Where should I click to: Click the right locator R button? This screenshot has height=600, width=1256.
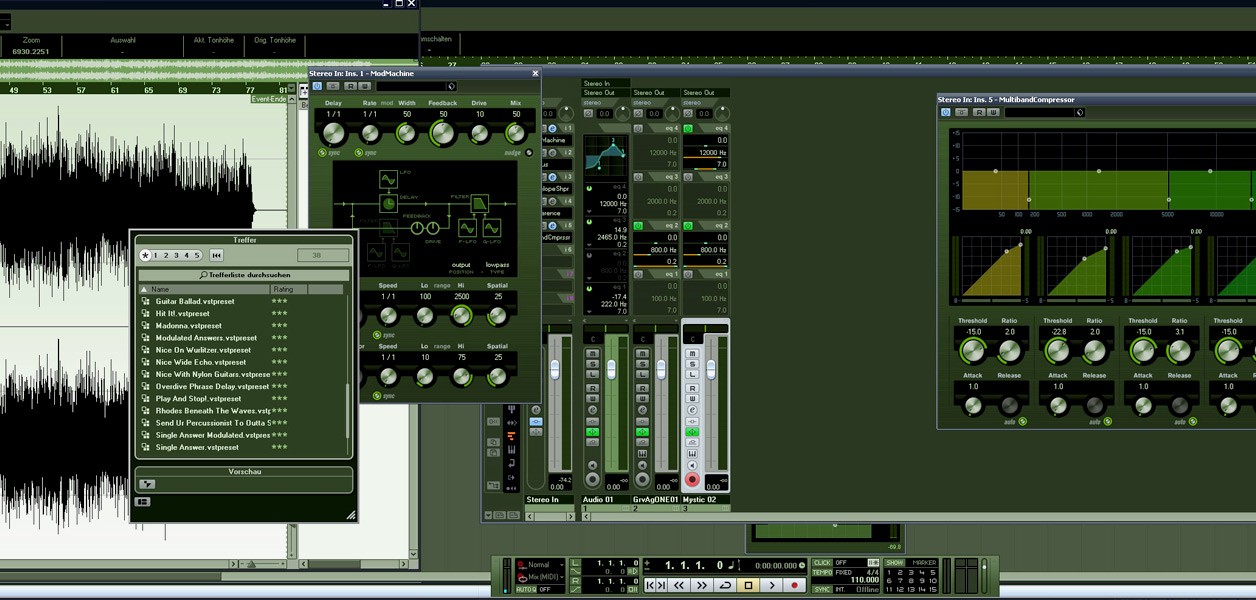click(575, 580)
